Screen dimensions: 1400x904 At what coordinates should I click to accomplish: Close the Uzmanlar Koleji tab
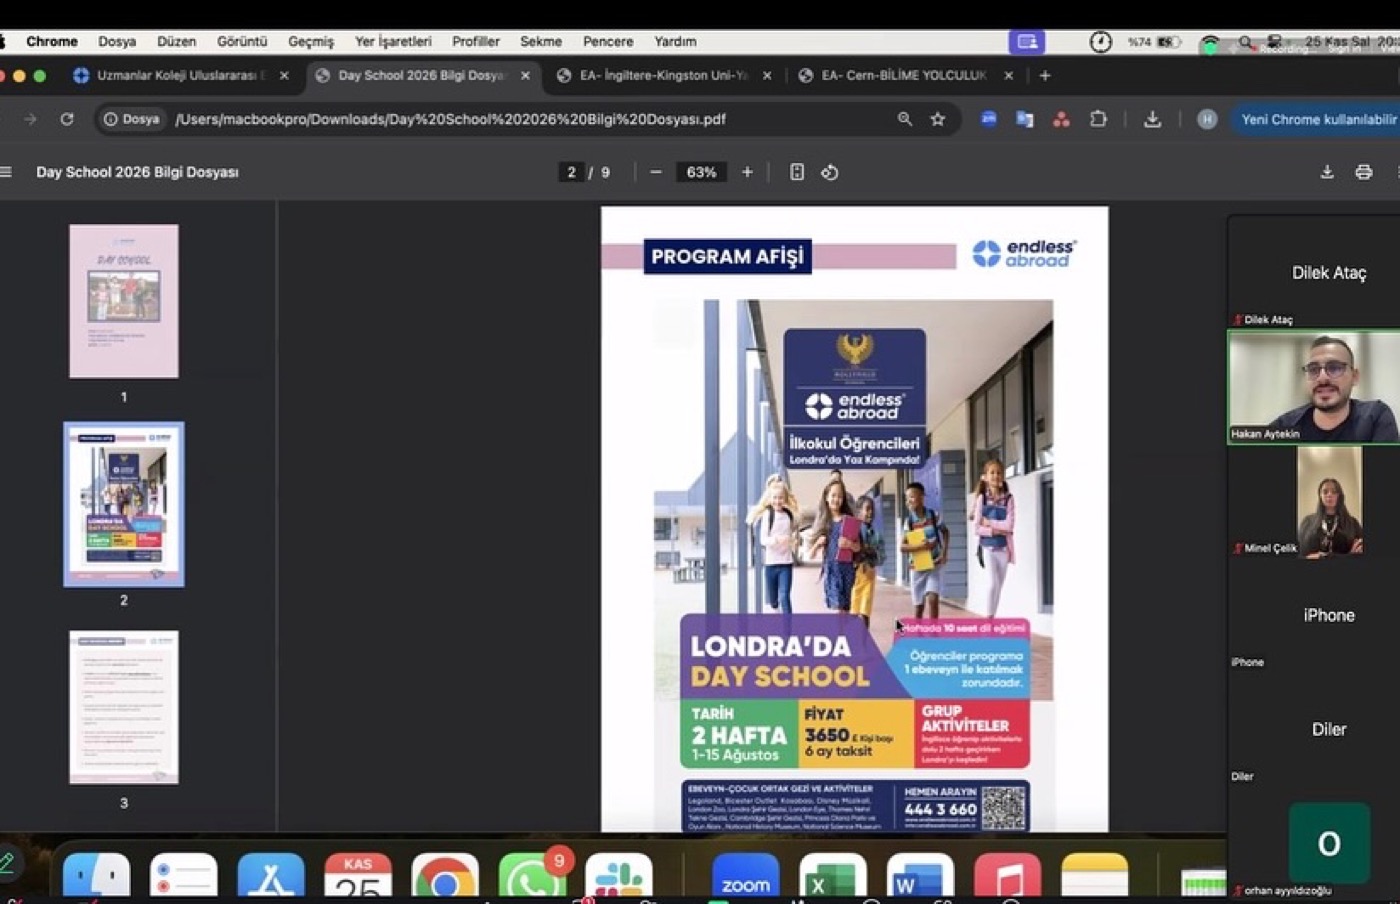[284, 75]
